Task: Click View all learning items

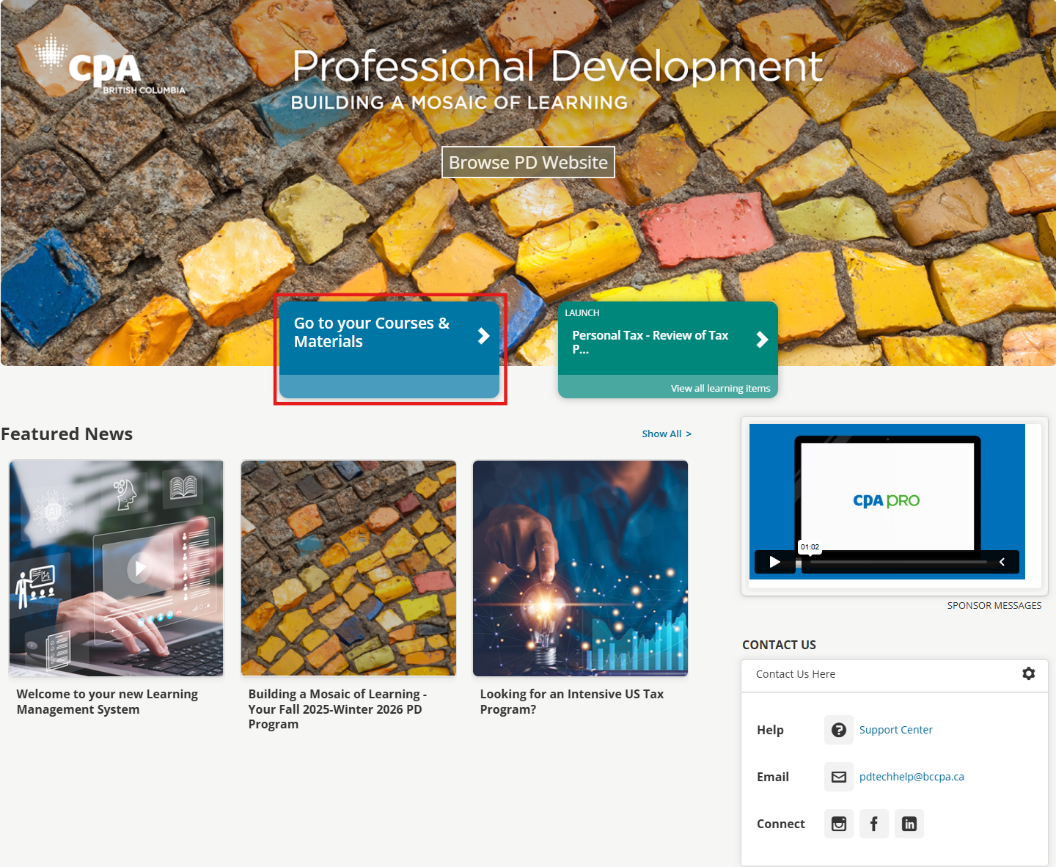Action: click(x=720, y=388)
